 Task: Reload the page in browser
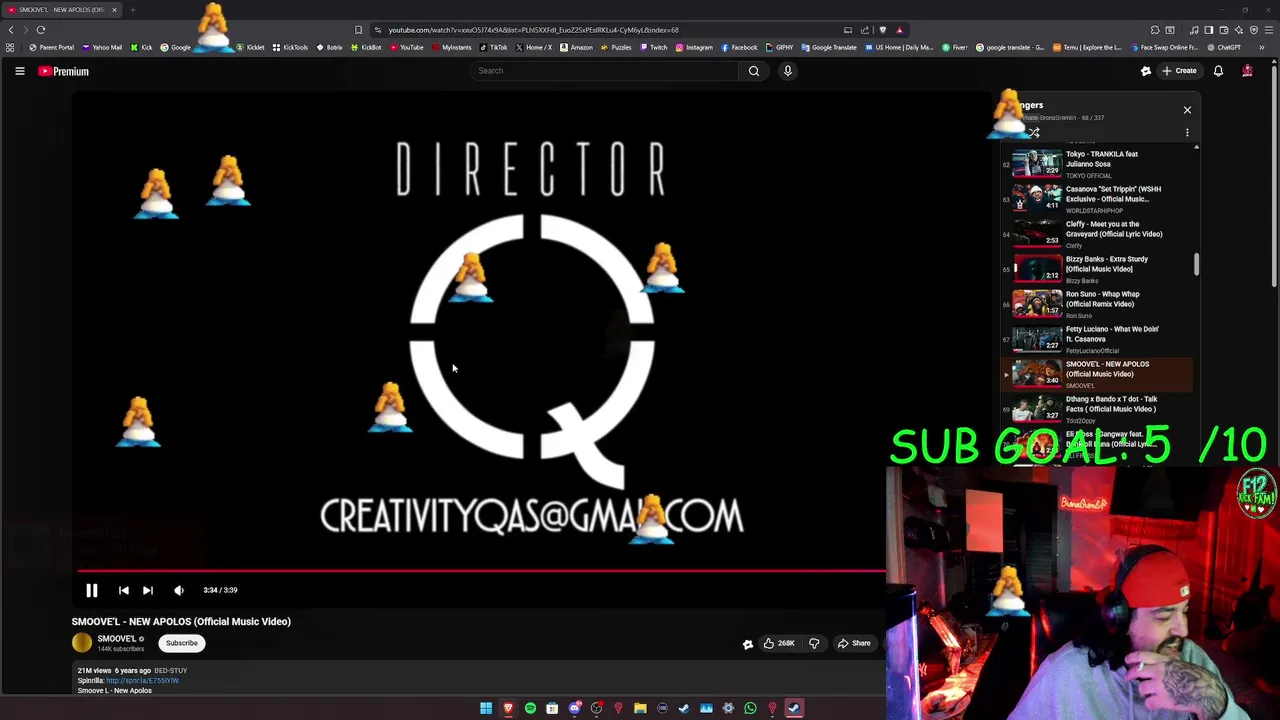tap(41, 30)
